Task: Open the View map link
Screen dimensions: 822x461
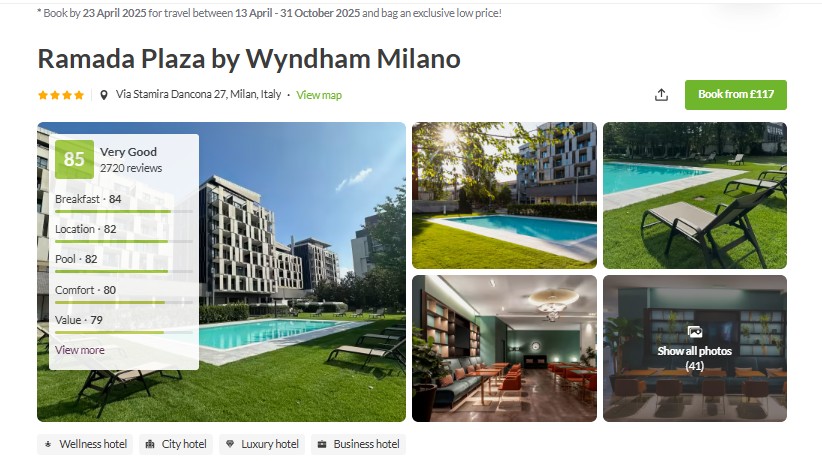Action: click(319, 95)
